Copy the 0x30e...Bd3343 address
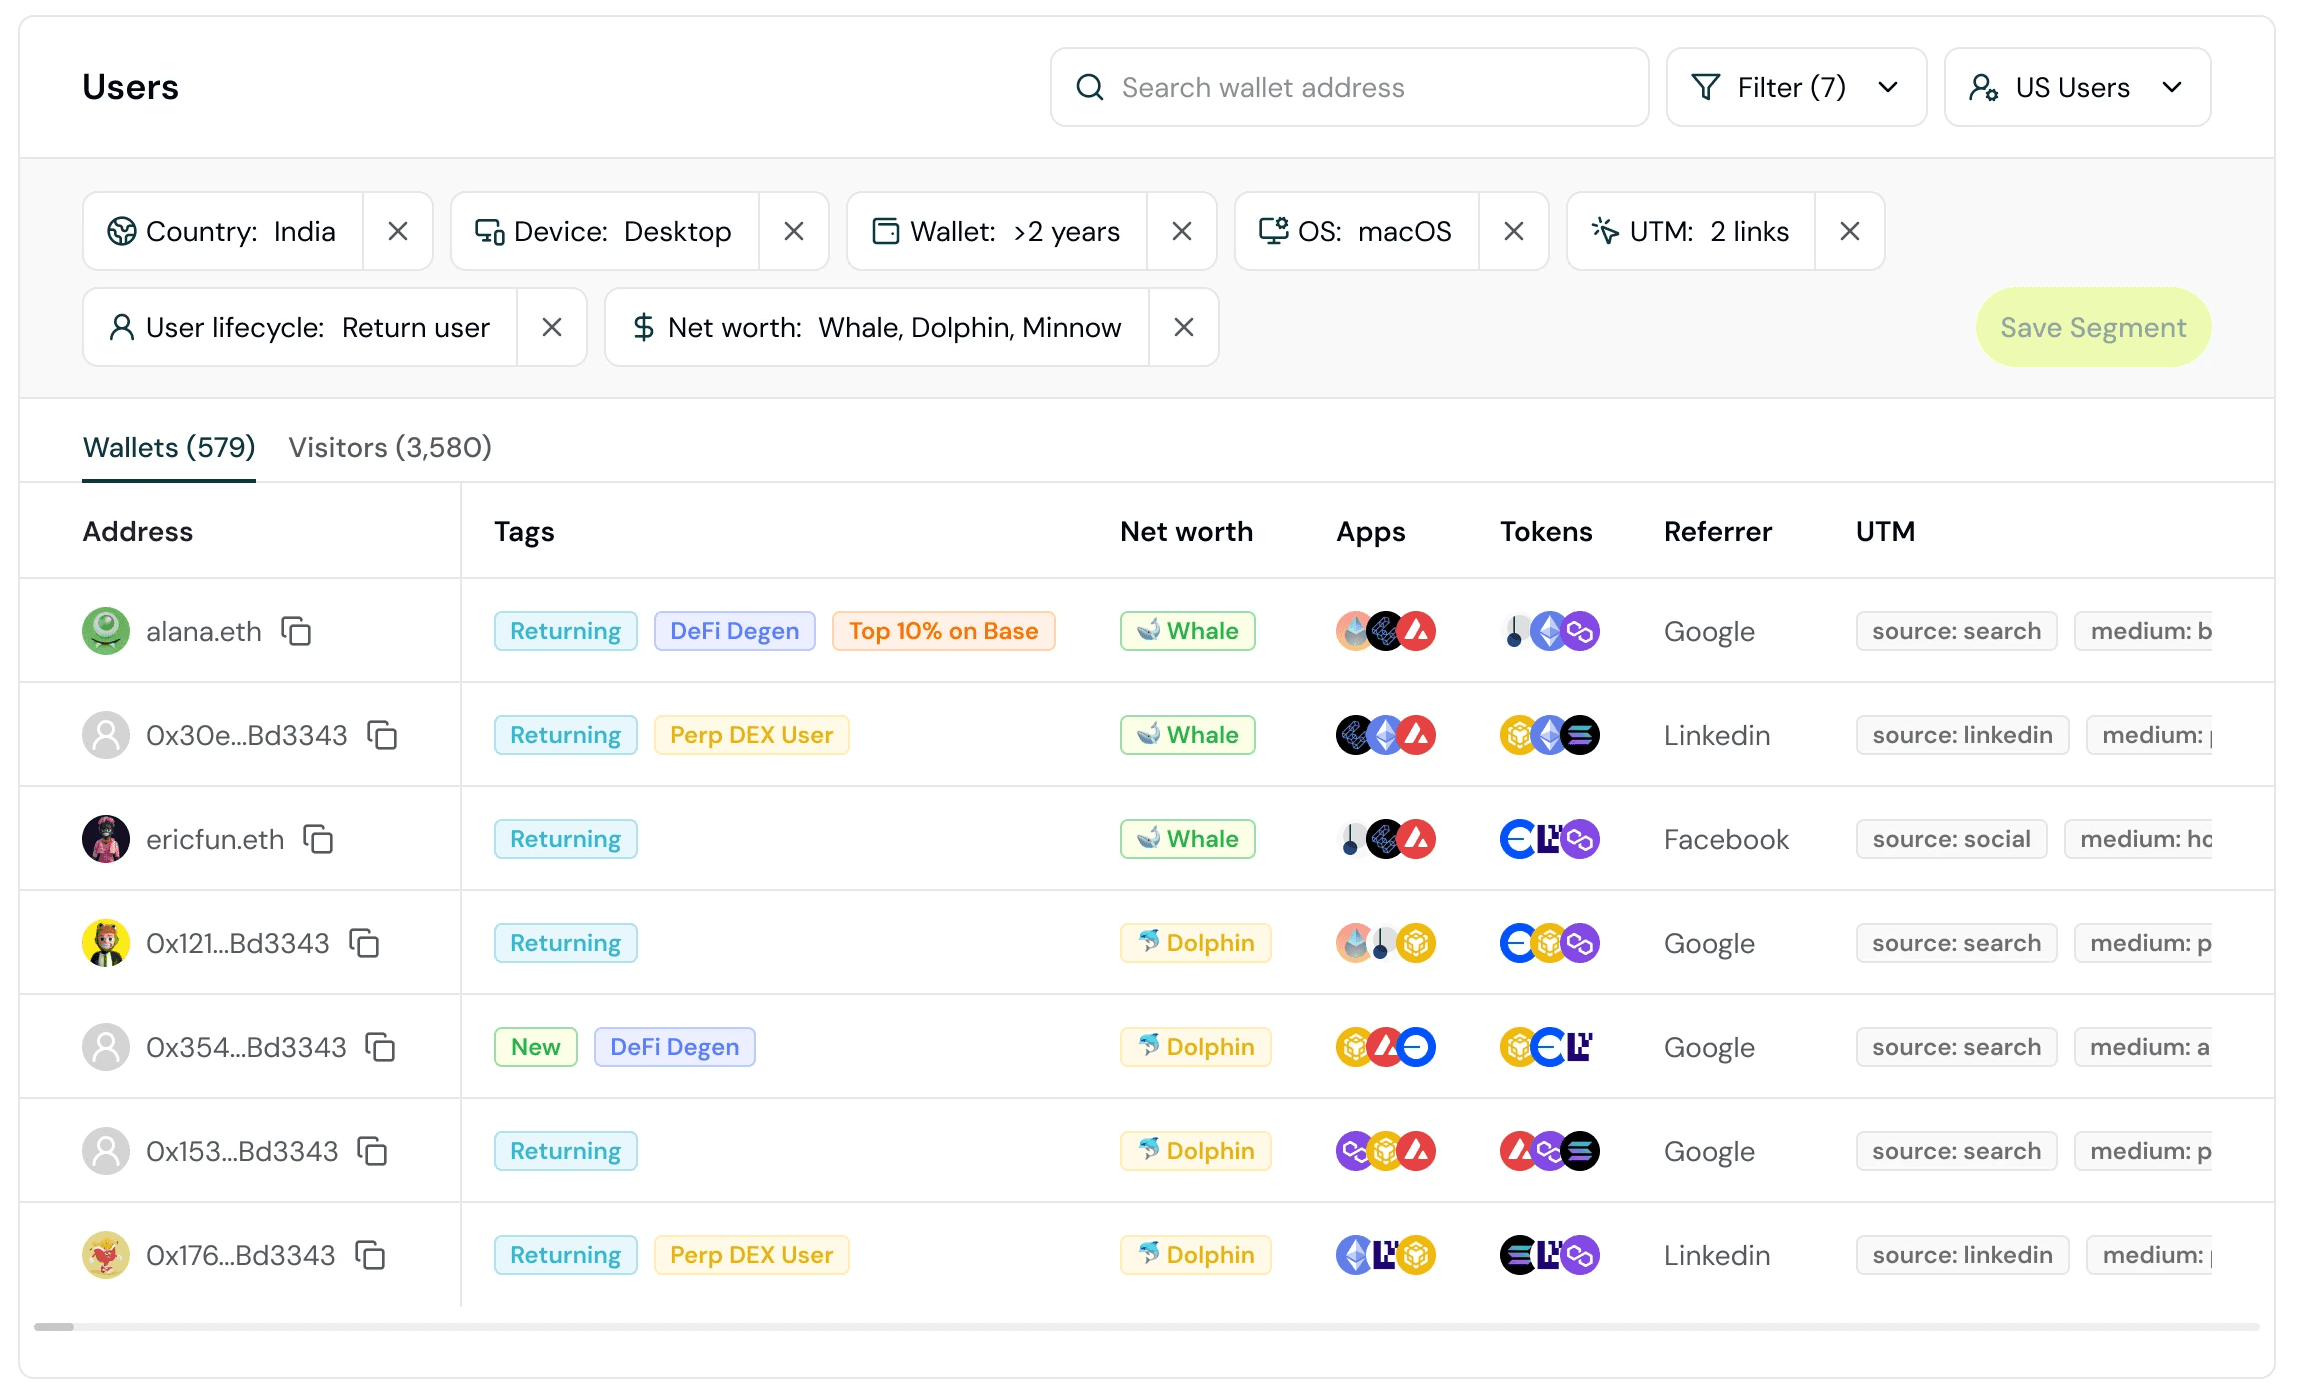 coord(382,735)
